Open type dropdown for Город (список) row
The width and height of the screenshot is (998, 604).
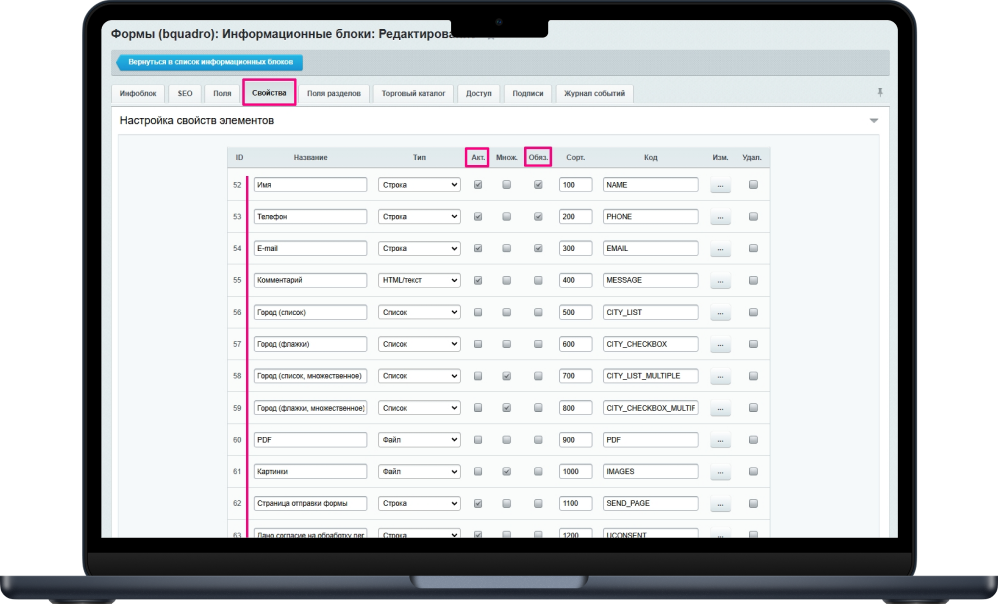(x=419, y=312)
